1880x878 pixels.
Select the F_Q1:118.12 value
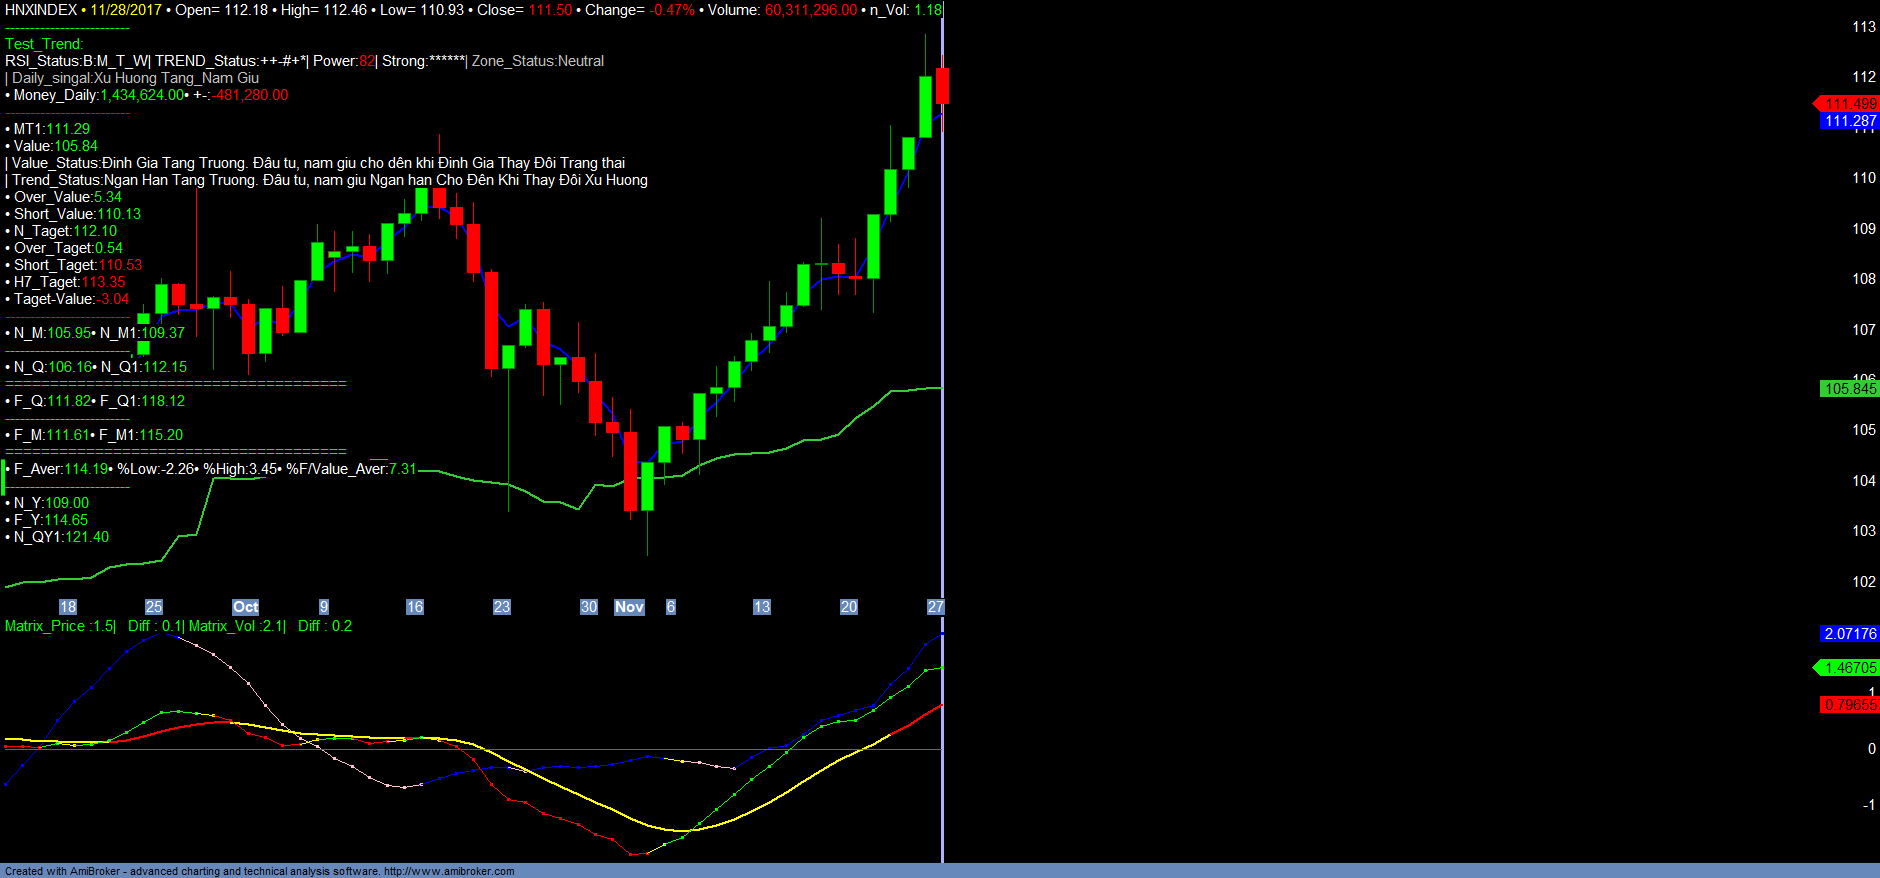coord(142,401)
